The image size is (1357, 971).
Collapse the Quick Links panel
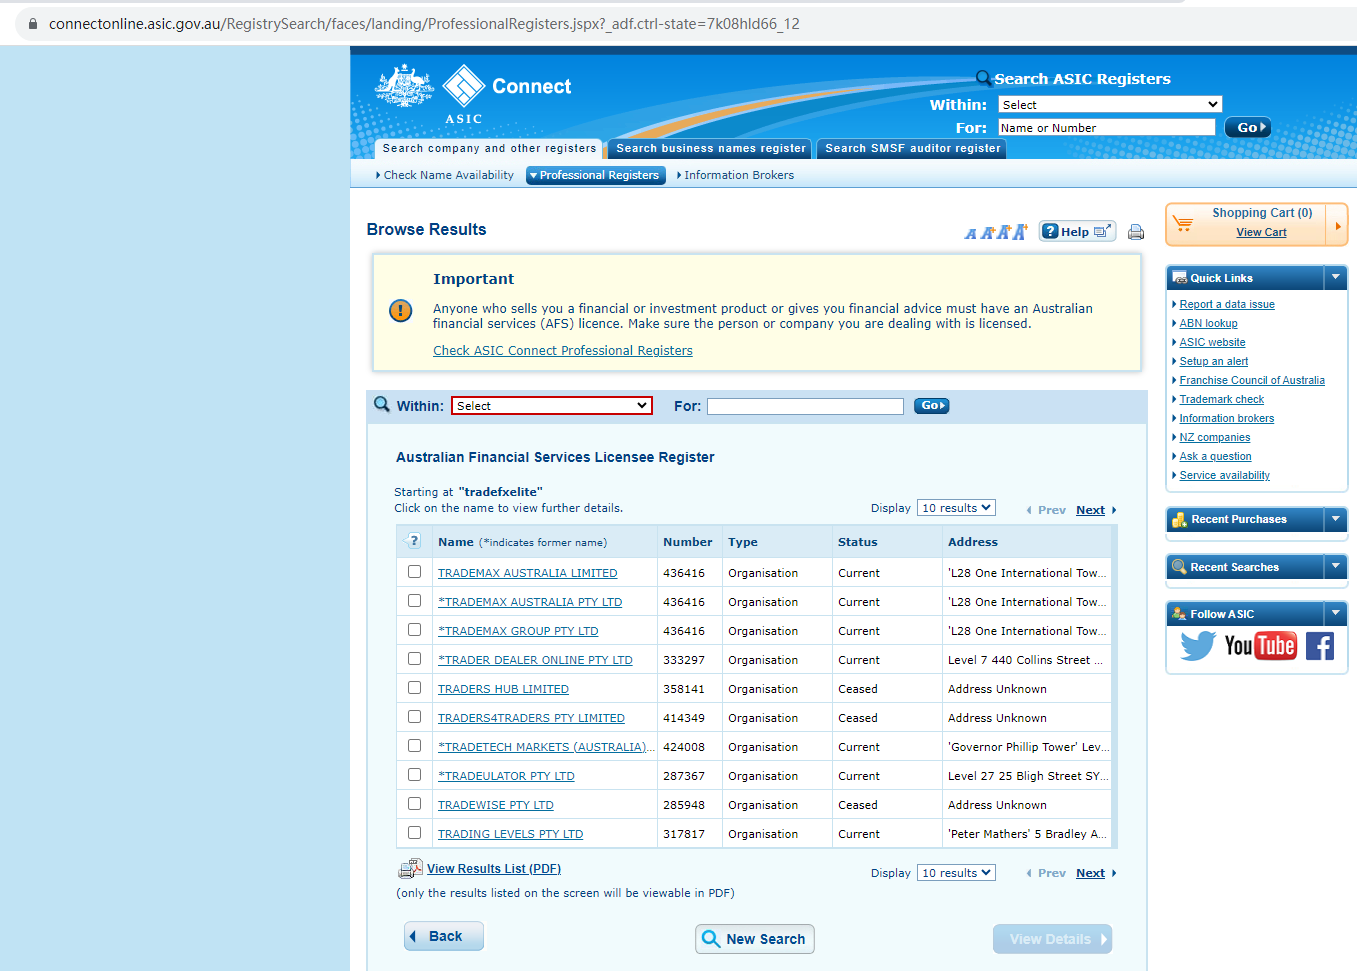point(1335,277)
